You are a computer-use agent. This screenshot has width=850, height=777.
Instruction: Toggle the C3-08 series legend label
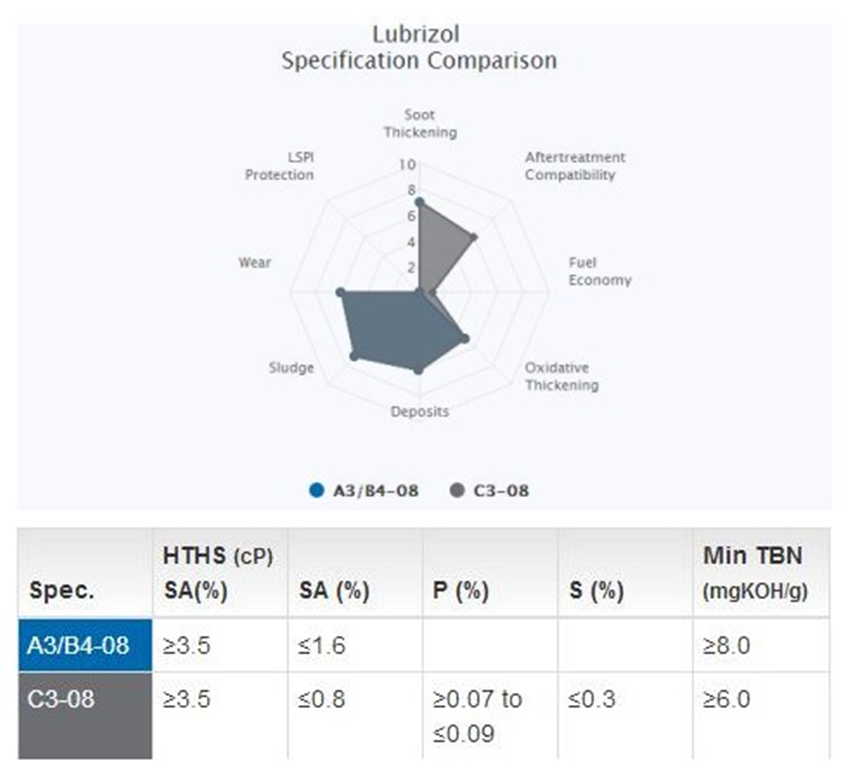click(x=500, y=490)
